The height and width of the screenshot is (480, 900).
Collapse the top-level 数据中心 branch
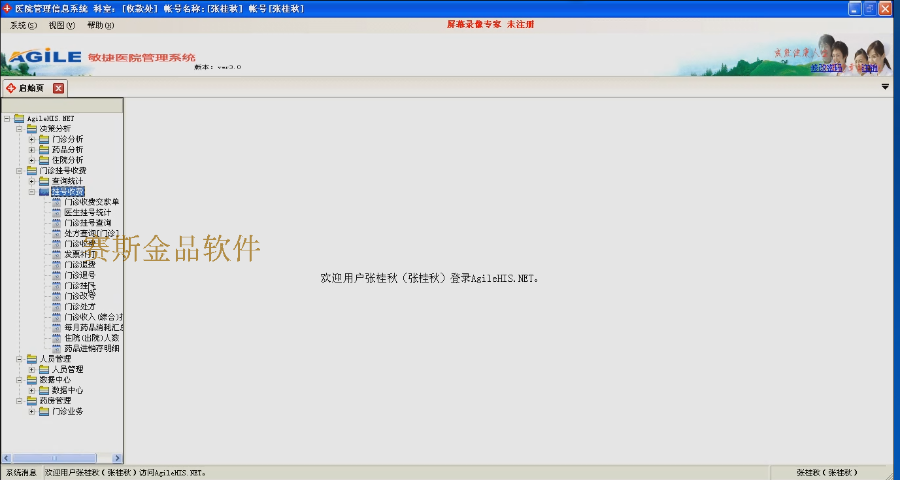tap(20, 380)
